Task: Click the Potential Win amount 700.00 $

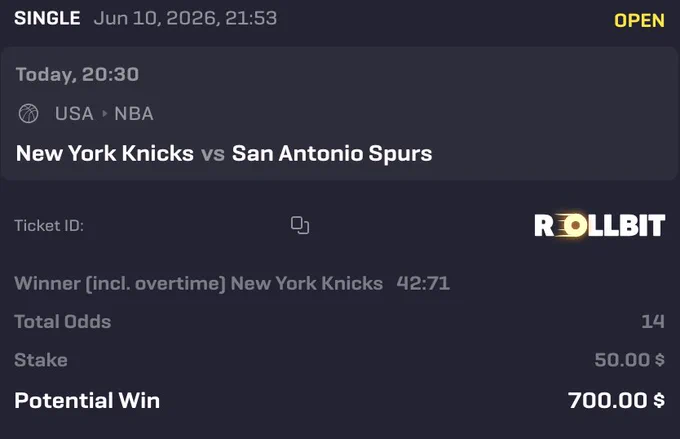Action: (x=616, y=400)
